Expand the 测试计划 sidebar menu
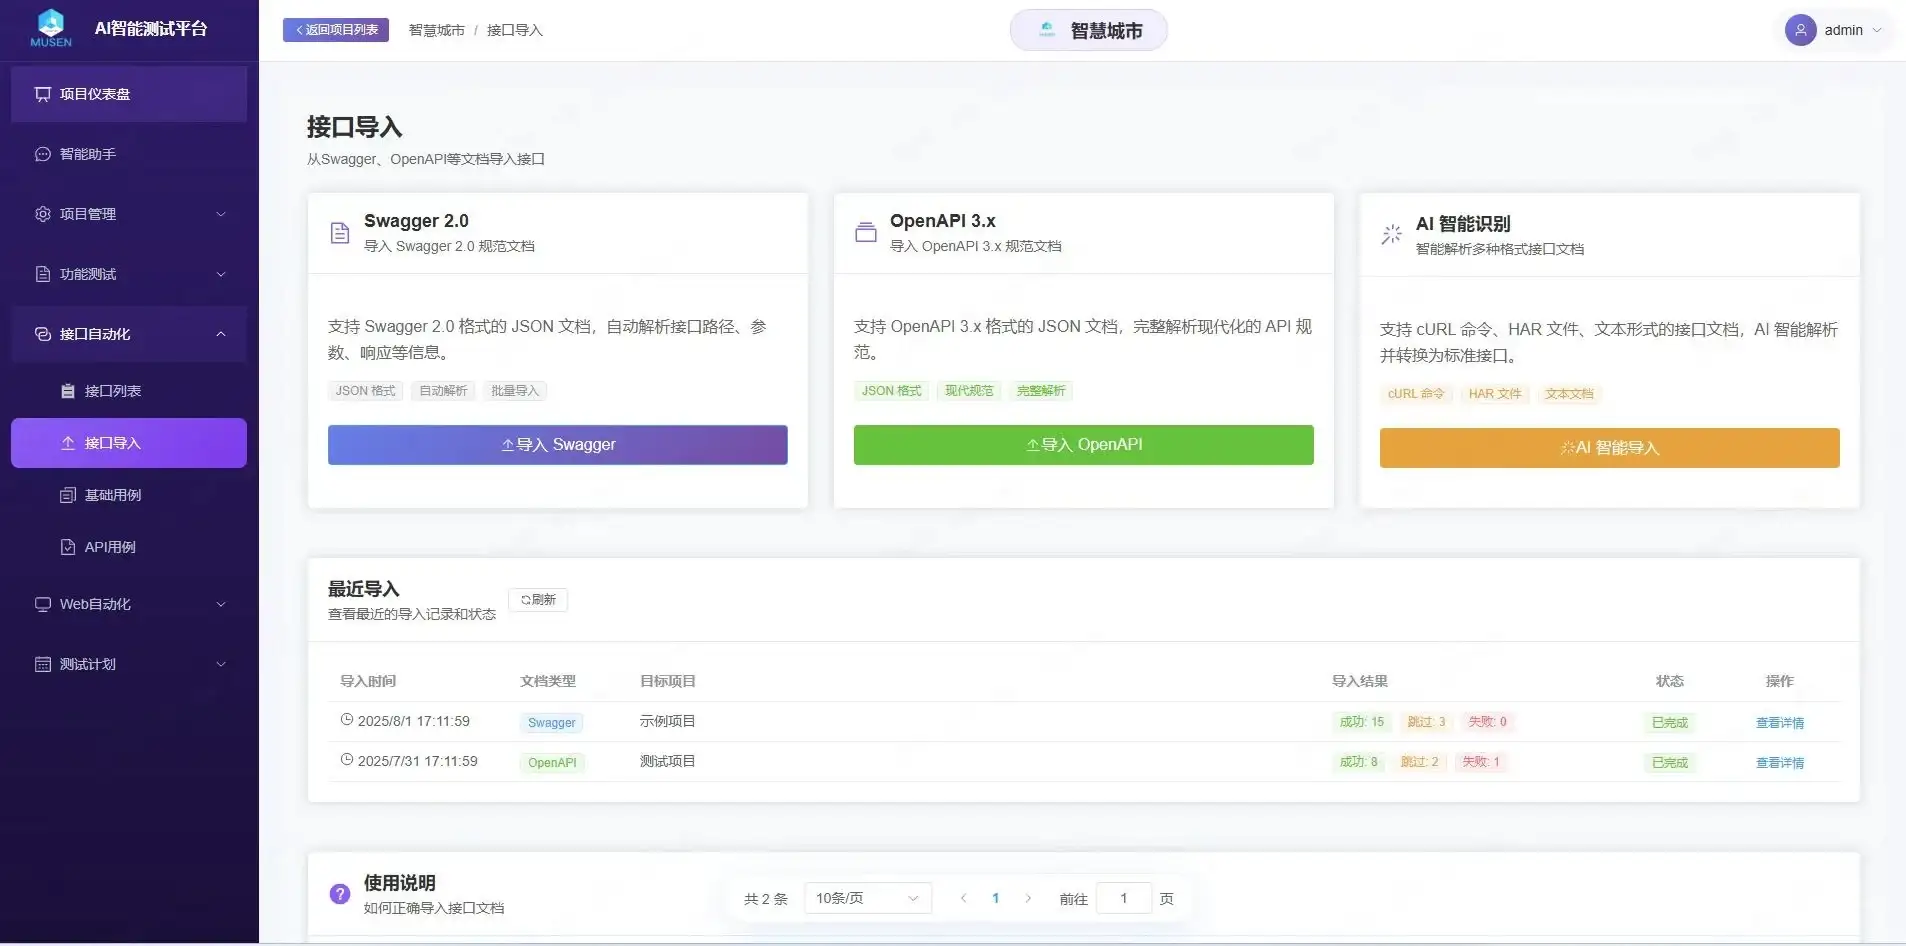The image size is (1906, 946). click(x=128, y=664)
